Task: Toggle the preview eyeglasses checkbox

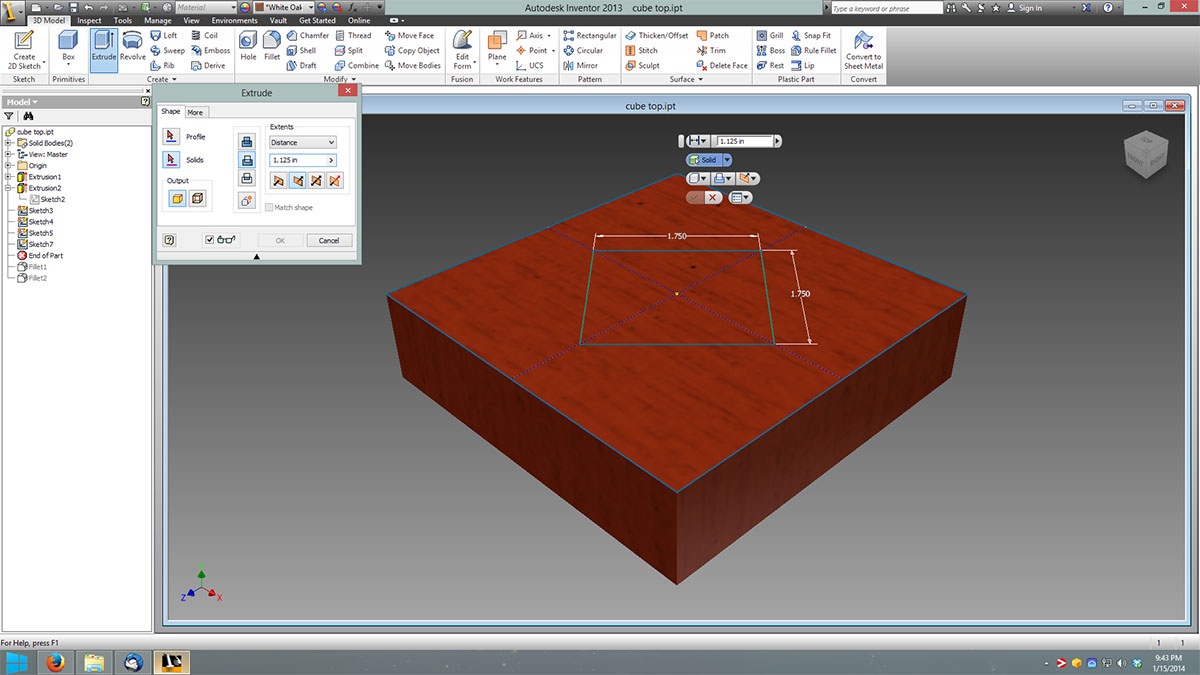Action: [210, 240]
